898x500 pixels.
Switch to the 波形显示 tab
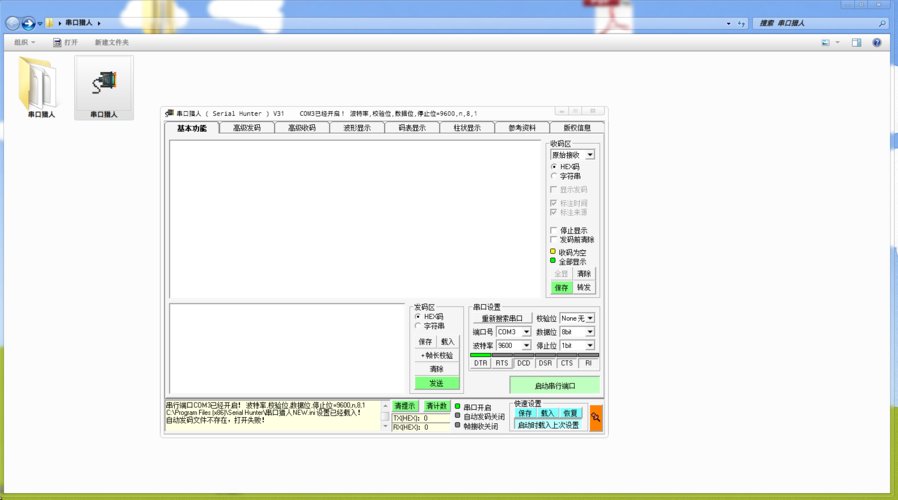357,128
